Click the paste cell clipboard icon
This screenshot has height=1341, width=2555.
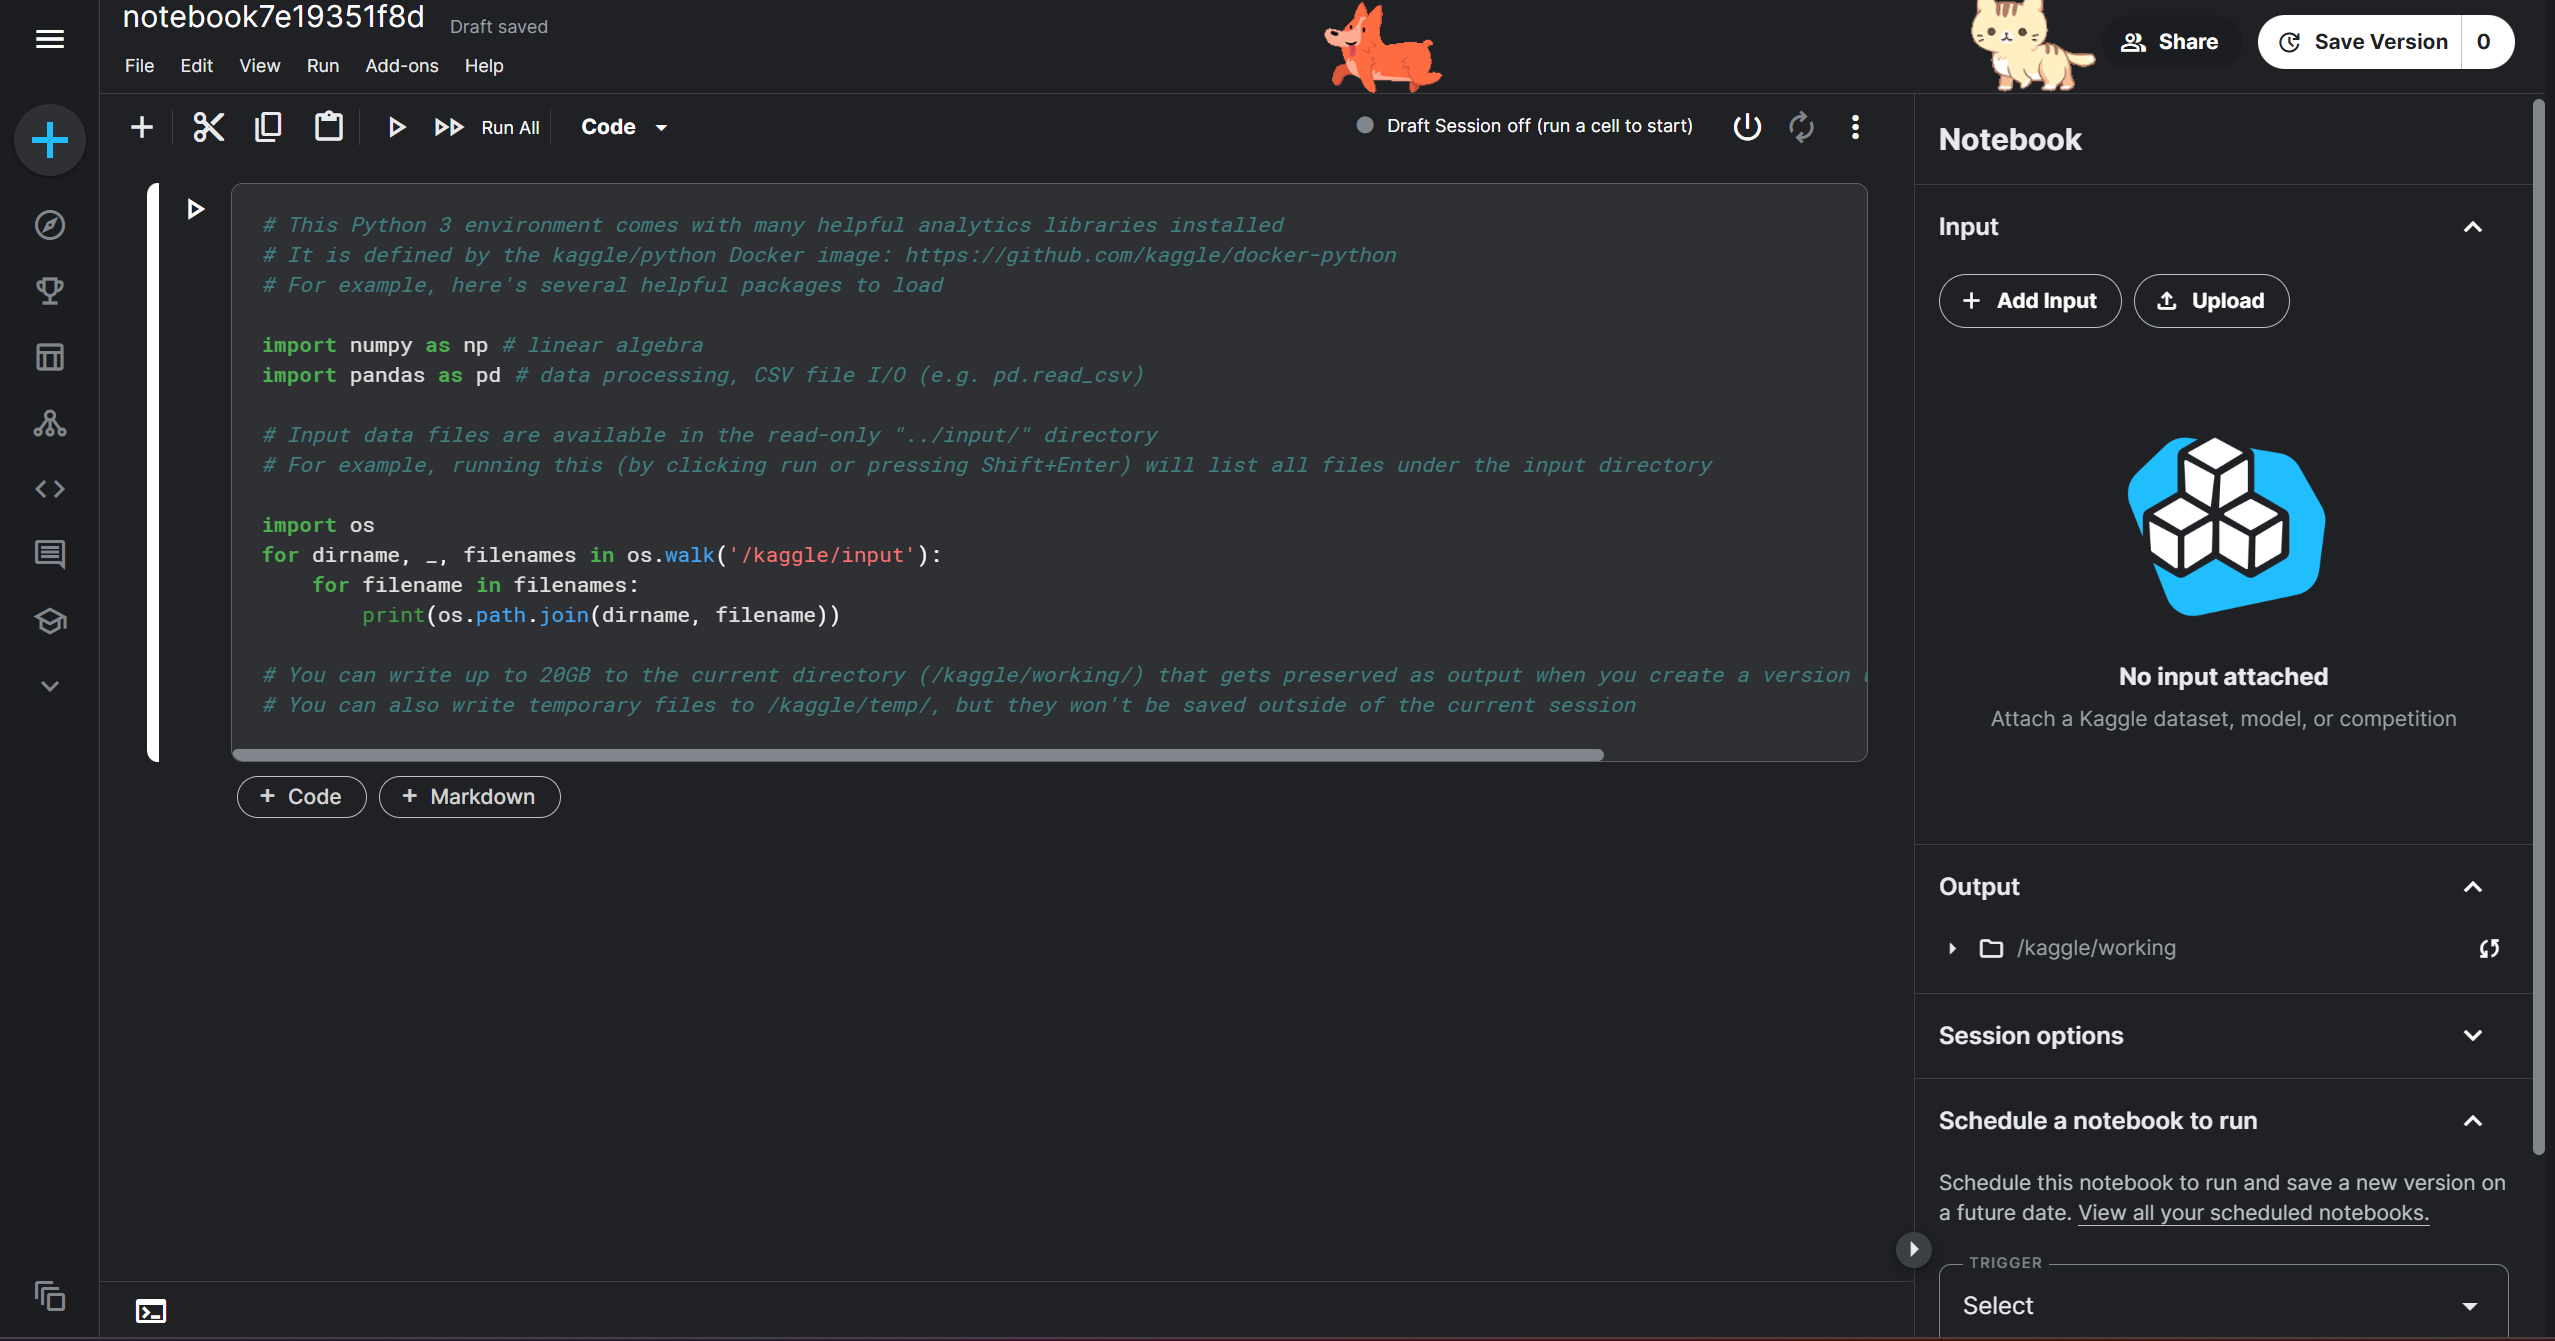click(328, 127)
